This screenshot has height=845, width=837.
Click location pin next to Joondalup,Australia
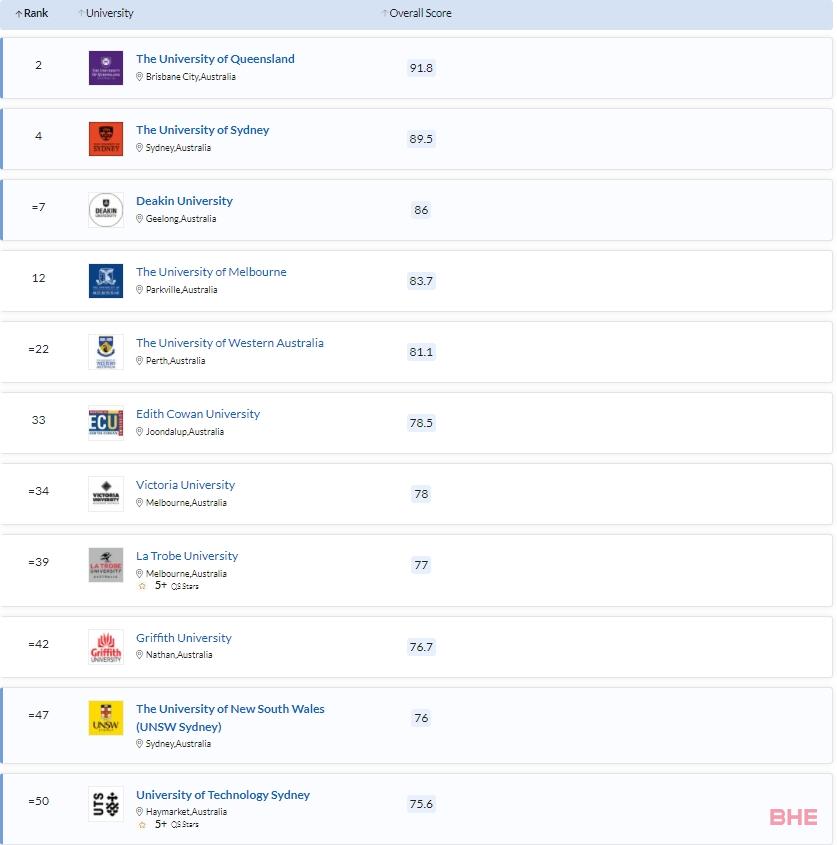coord(139,432)
